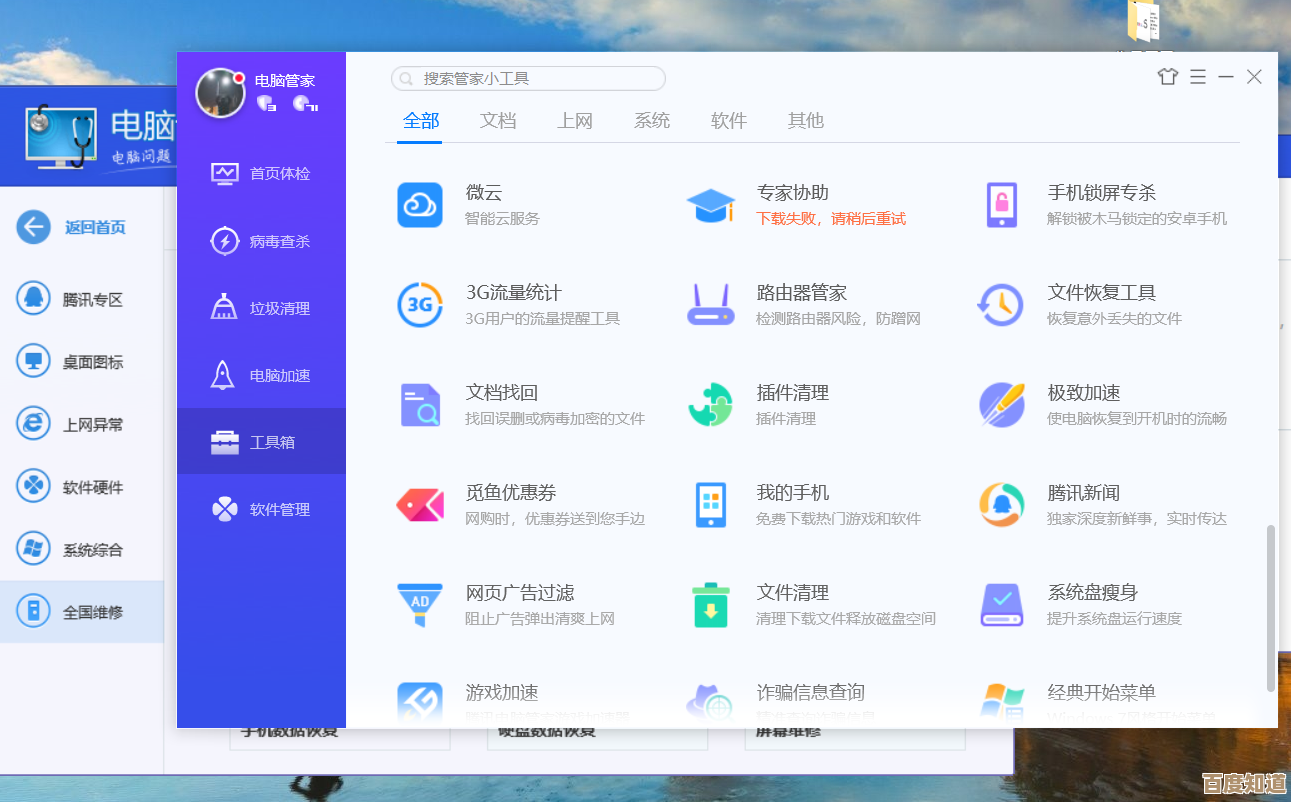Click the 网页广告过滤 AD funnel icon
This screenshot has width=1291, height=802.
coord(420,605)
